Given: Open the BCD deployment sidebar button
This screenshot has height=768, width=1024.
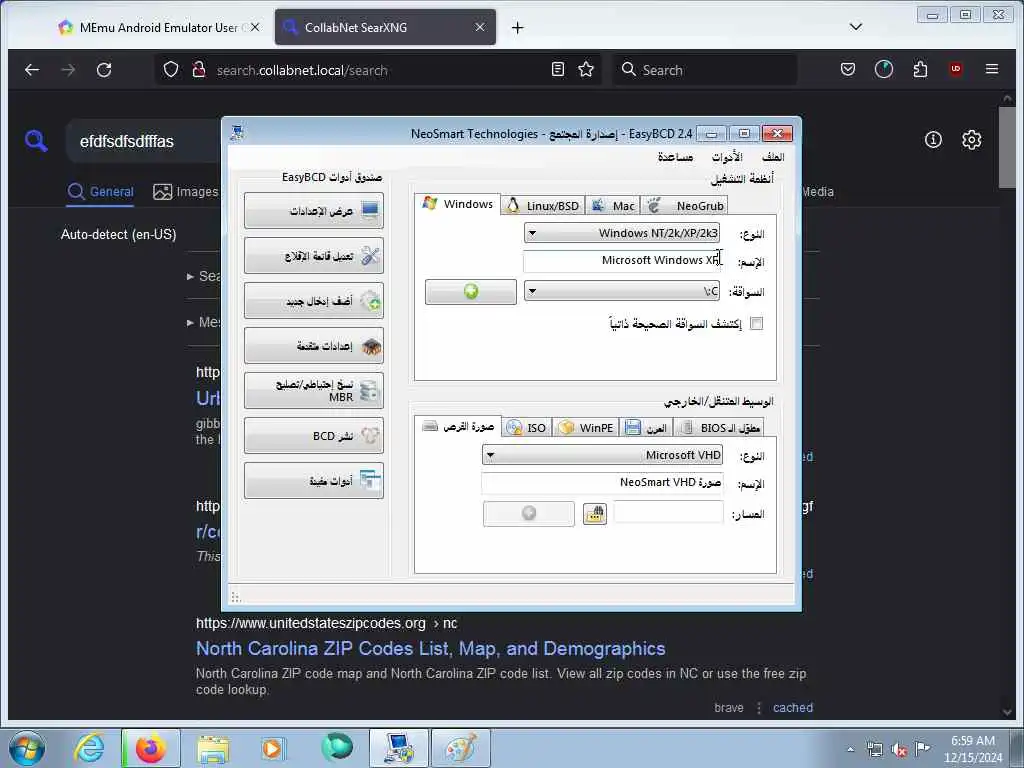Looking at the screenshot, I should tap(313, 436).
